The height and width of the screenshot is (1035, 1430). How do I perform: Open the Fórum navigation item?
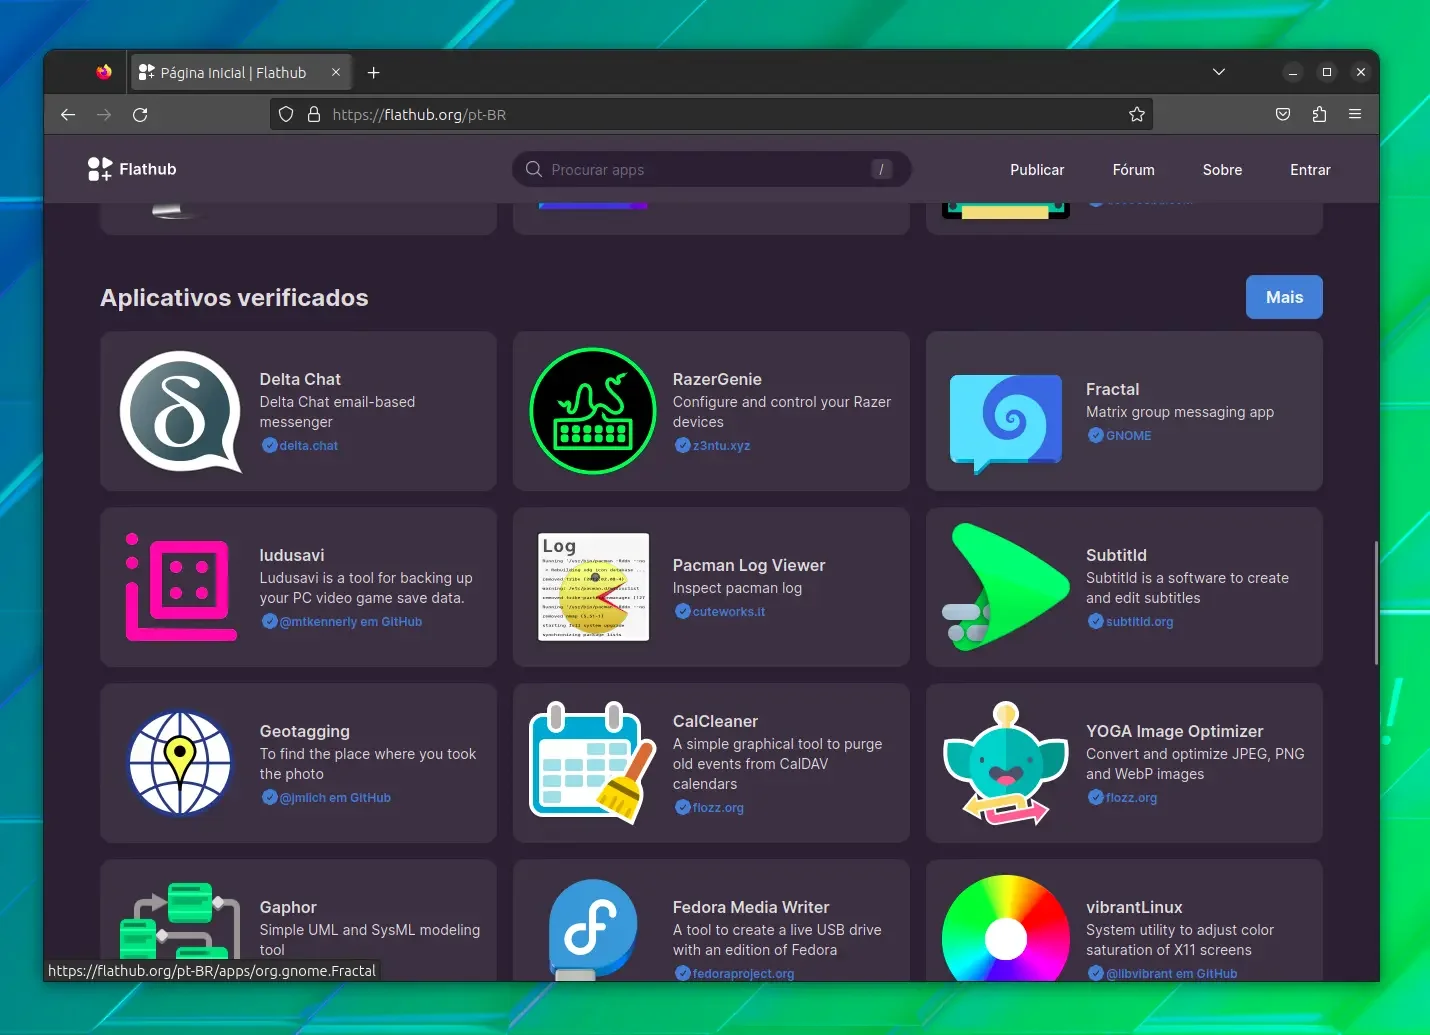[x=1133, y=170]
